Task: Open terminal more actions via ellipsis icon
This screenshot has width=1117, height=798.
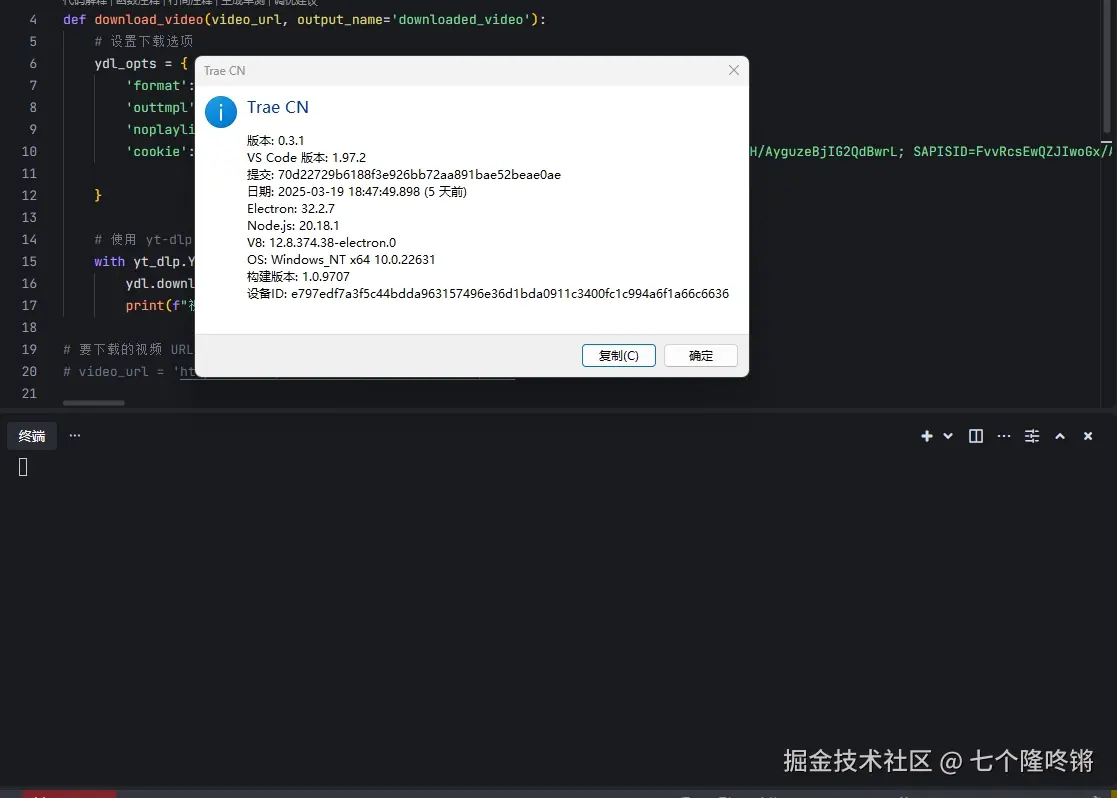Action: pyautogui.click(x=1004, y=435)
